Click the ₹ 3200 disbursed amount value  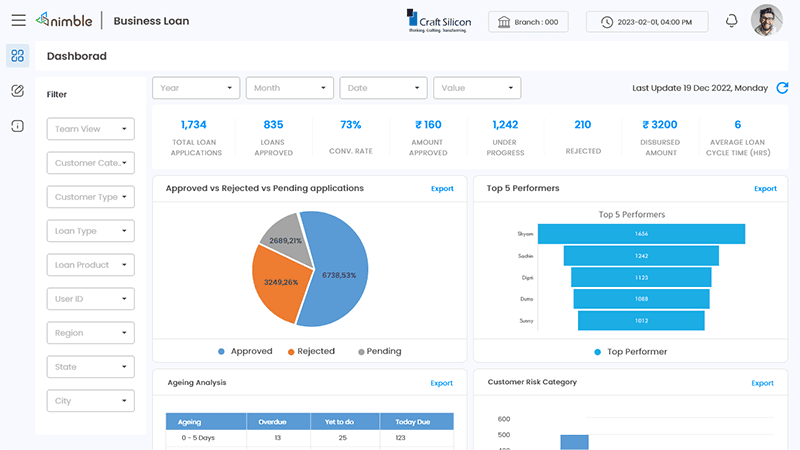(x=660, y=124)
